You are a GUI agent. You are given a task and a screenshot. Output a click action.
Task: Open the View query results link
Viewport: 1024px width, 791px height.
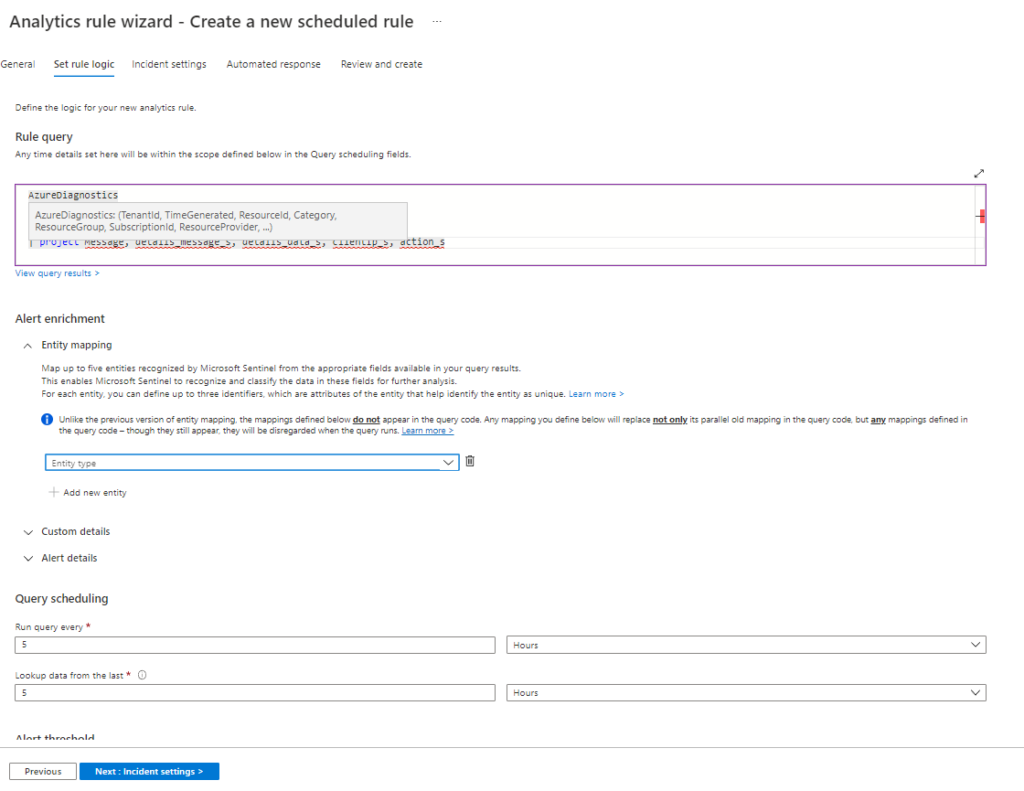click(57, 272)
